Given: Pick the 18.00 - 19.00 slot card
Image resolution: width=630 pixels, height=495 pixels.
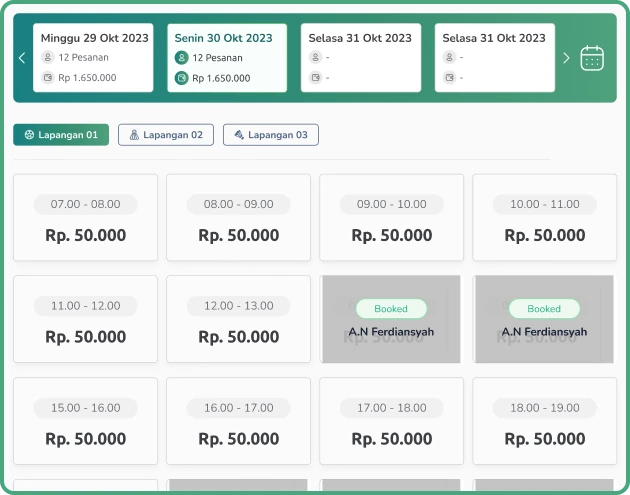Looking at the screenshot, I should coord(545,421).
